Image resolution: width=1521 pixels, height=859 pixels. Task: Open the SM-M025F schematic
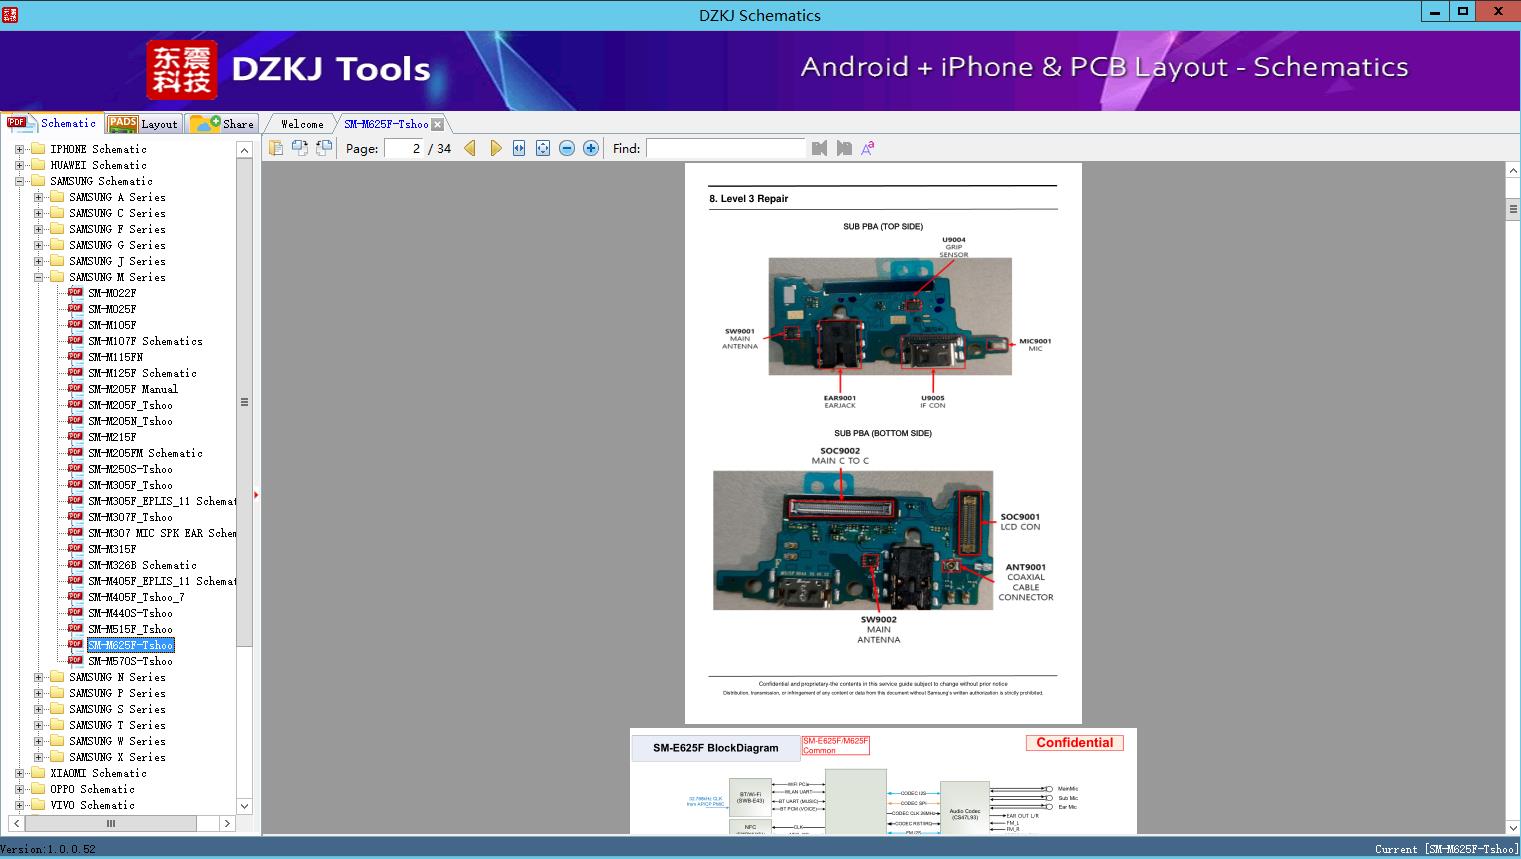(112, 309)
